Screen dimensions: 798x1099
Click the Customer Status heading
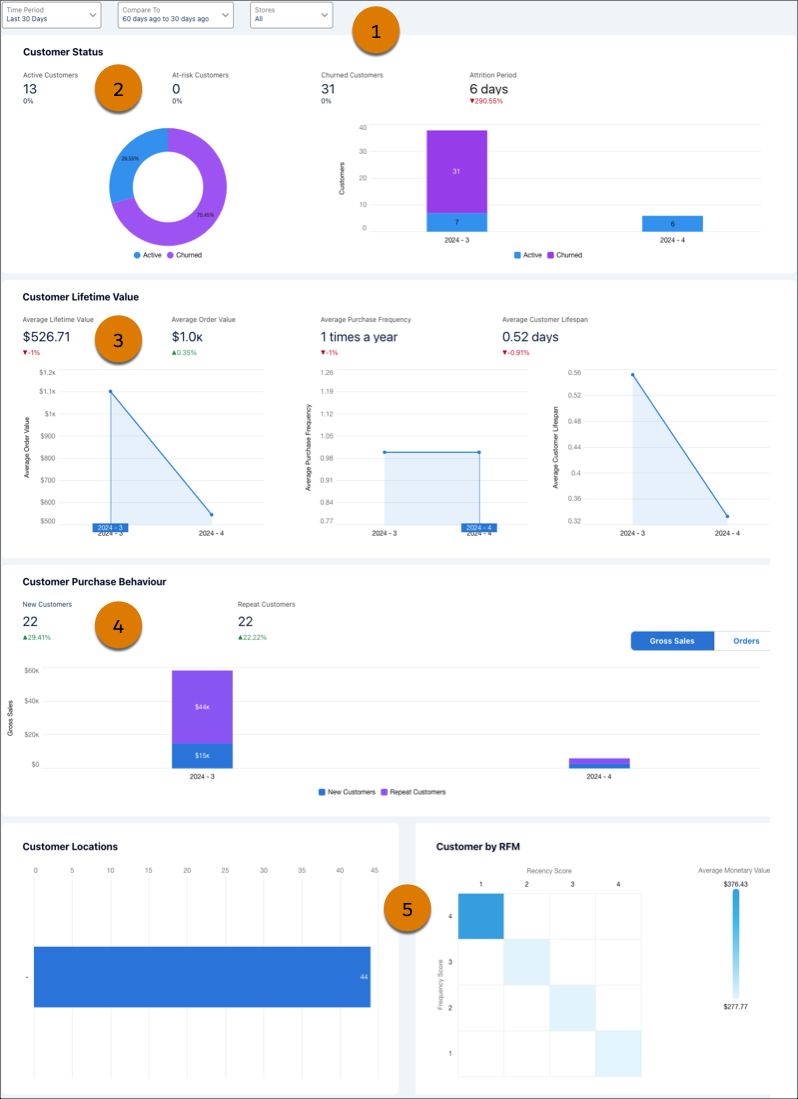point(63,52)
